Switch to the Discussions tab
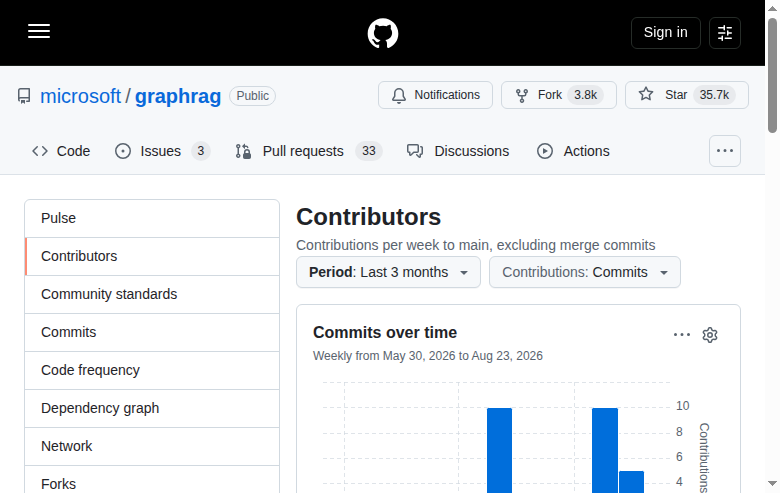780x493 pixels. point(458,151)
